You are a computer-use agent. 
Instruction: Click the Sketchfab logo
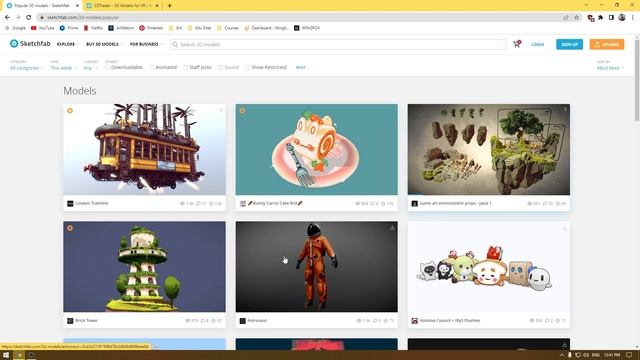(30, 44)
